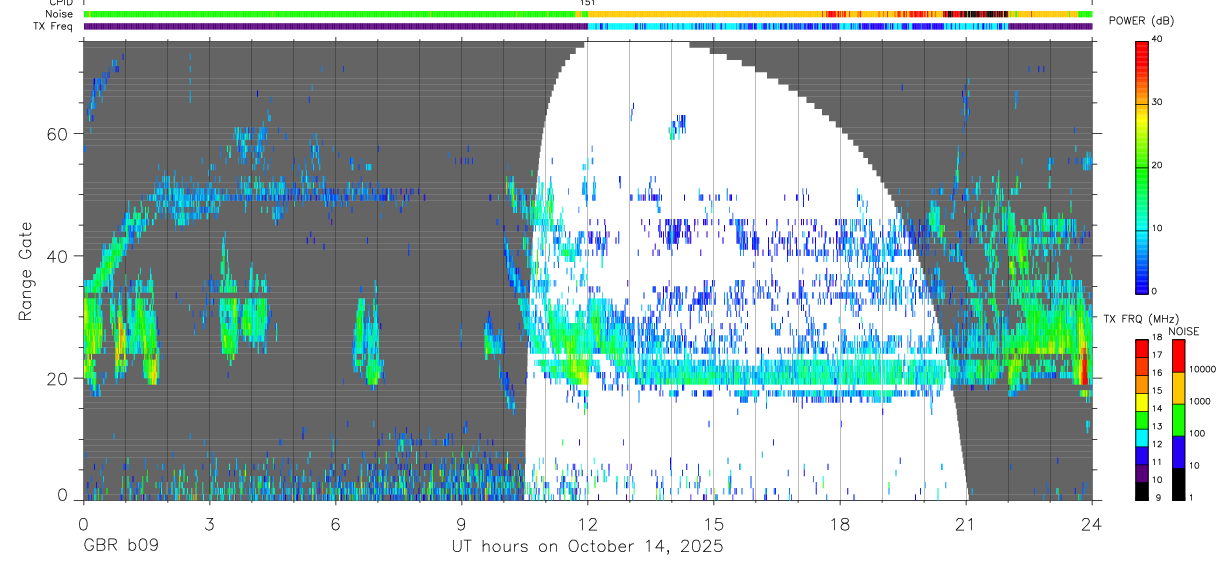The image size is (1228, 567).
Task: Click the UT hours axis tick '9'
Action: coord(461,523)
